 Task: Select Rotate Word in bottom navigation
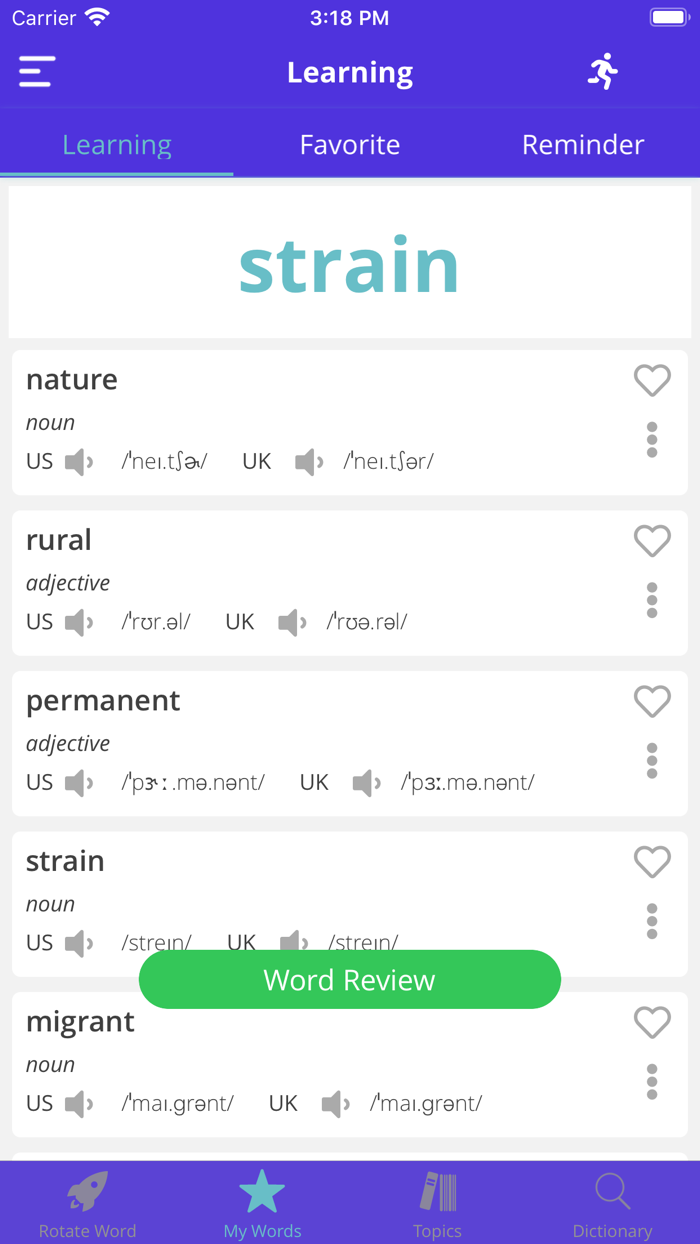point(87,1201)
